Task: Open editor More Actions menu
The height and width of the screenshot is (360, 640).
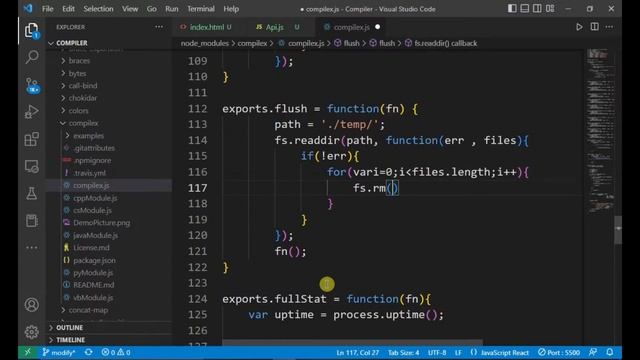Action: click(x=609, y=27)
